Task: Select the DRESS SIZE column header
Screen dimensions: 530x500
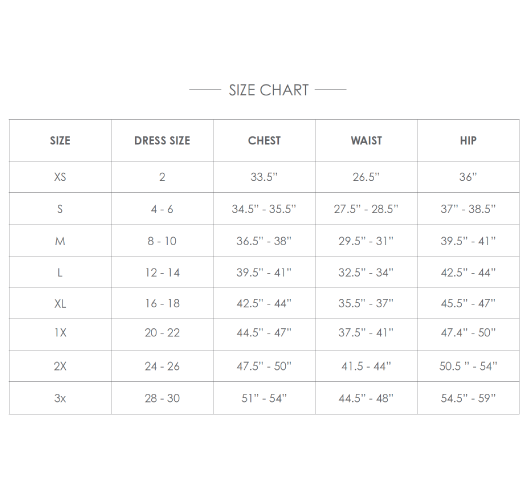Action: pyautogui.click(x=162, y=141)
